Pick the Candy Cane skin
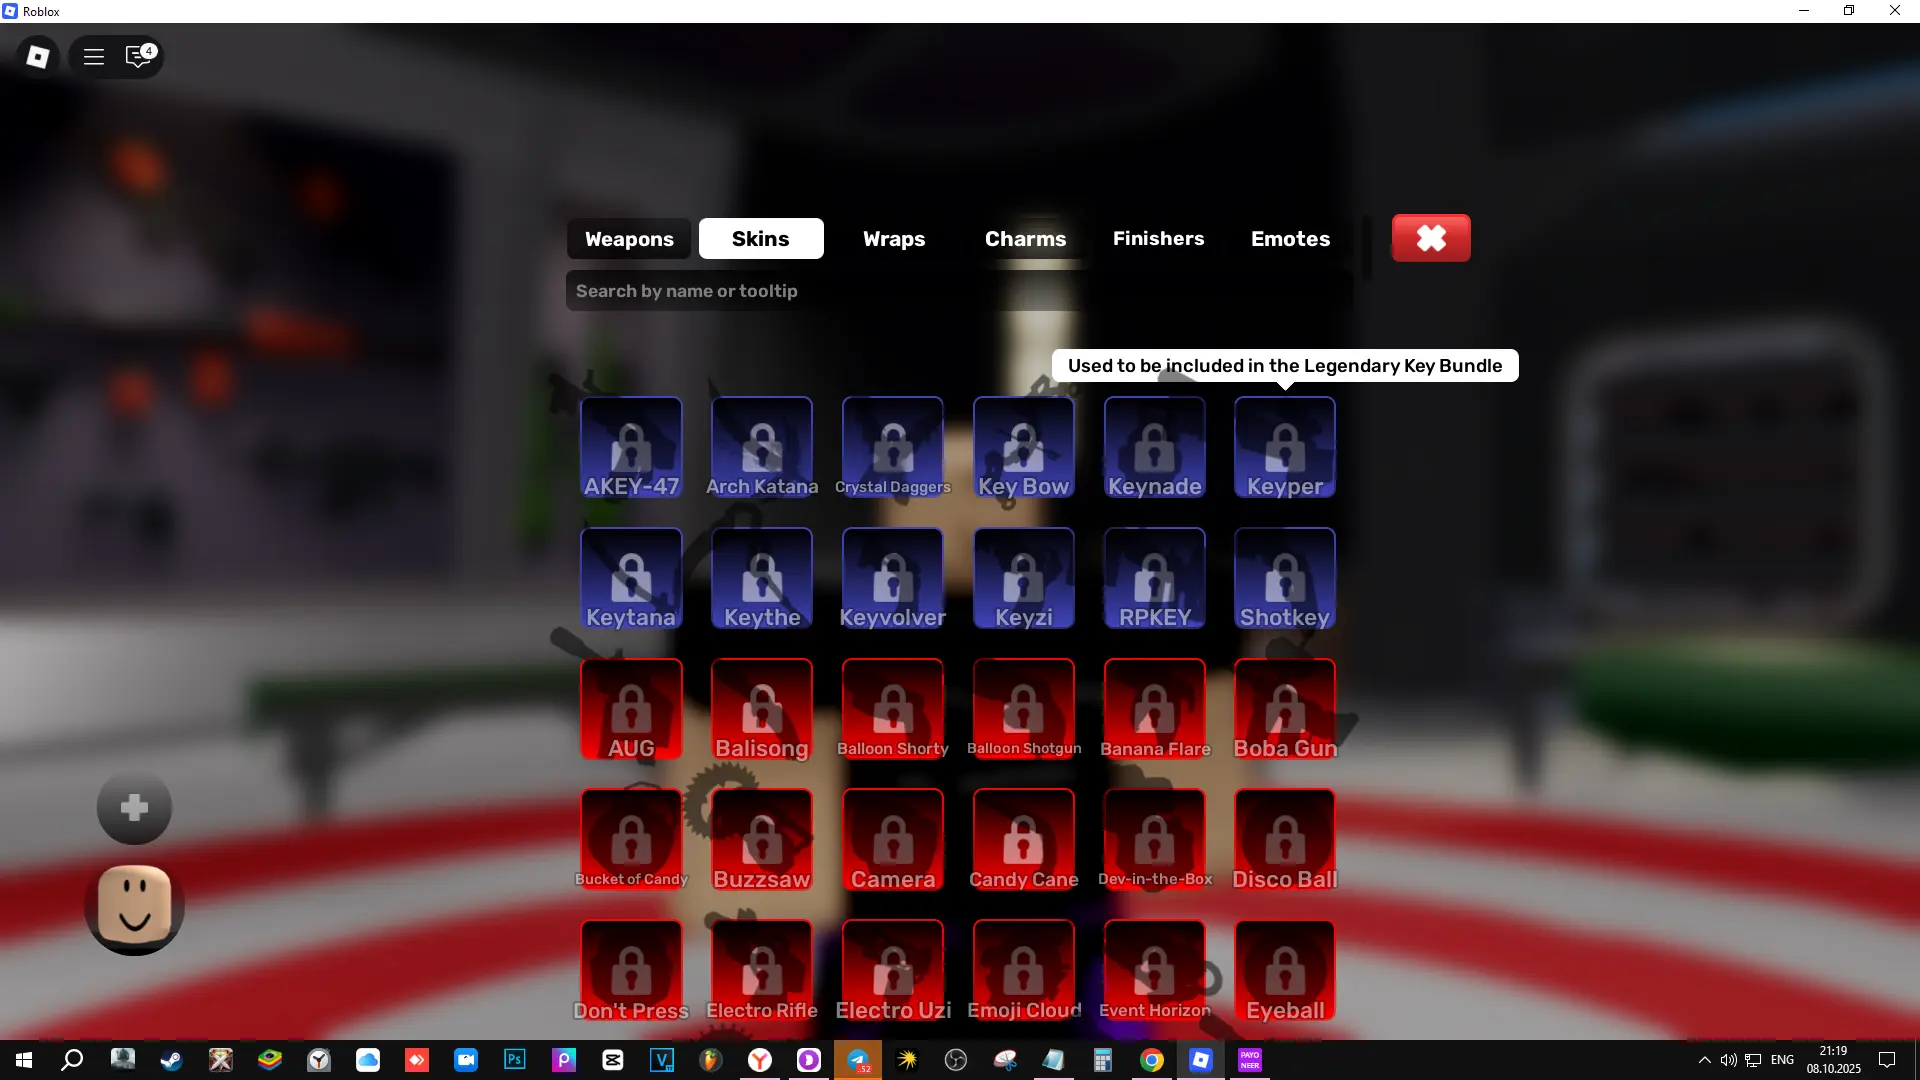This screenshot has width=1920, height=1080. (1023, 840)
